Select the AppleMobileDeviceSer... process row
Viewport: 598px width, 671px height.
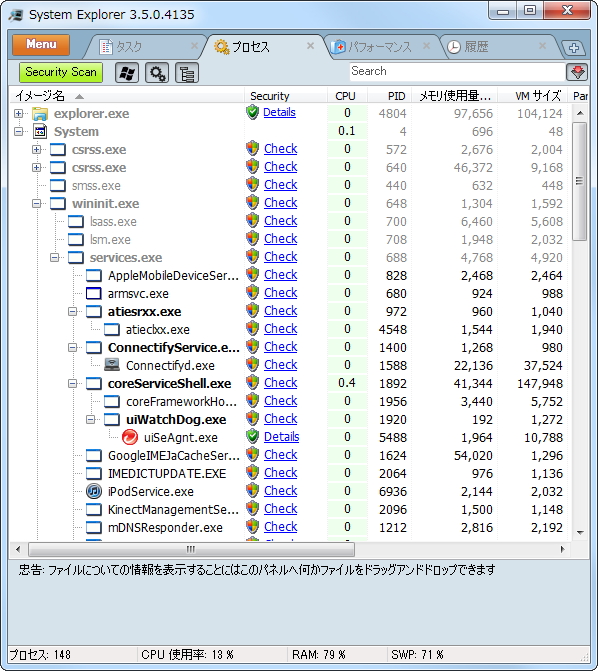(x=290, y=276)
